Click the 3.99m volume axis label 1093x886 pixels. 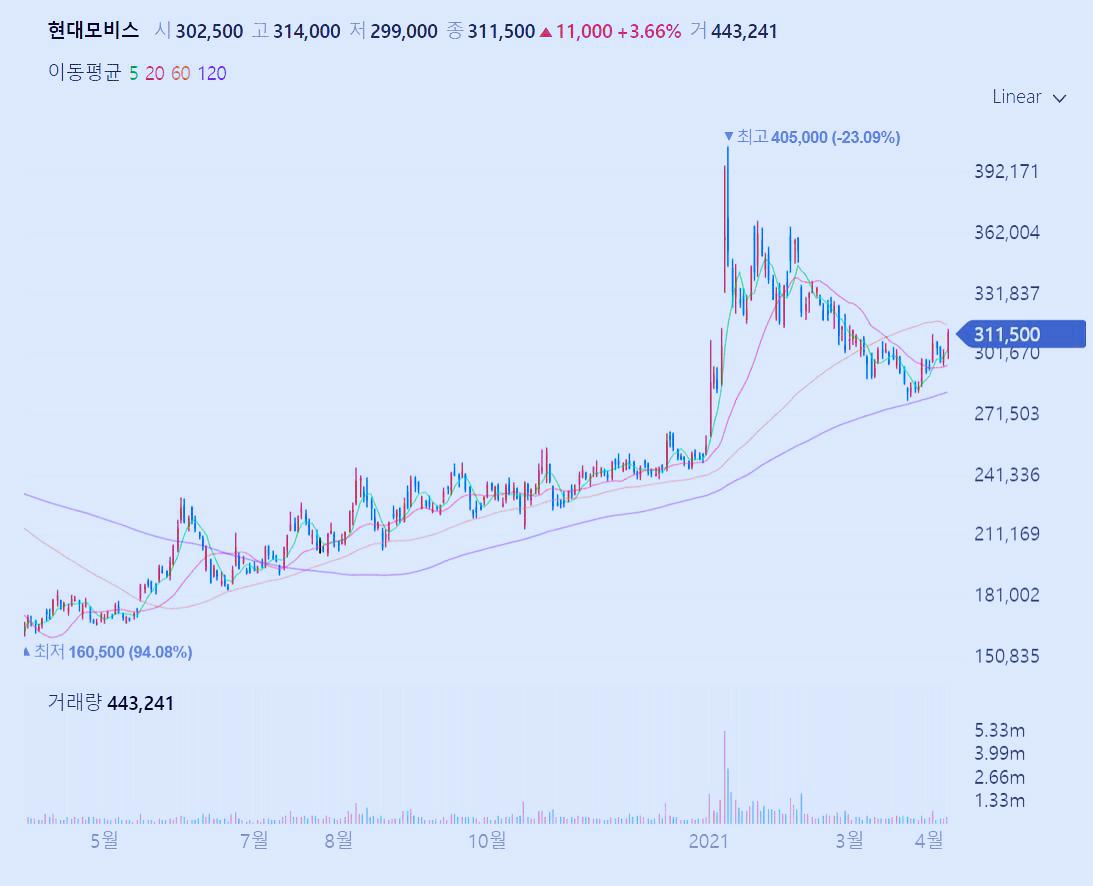click(x=1000, y=754)
